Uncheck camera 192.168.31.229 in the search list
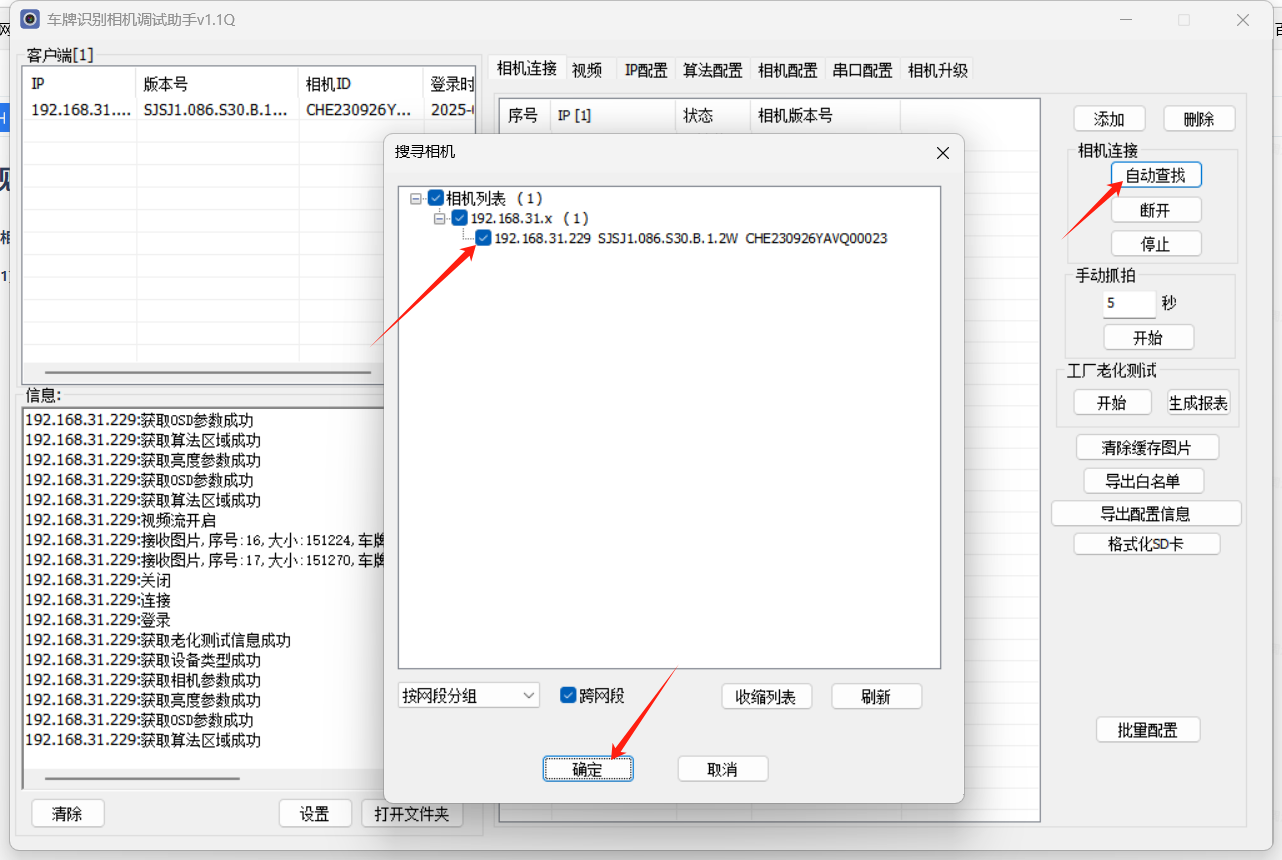This screenshot has width=1282, height=860. pos(484,238)
